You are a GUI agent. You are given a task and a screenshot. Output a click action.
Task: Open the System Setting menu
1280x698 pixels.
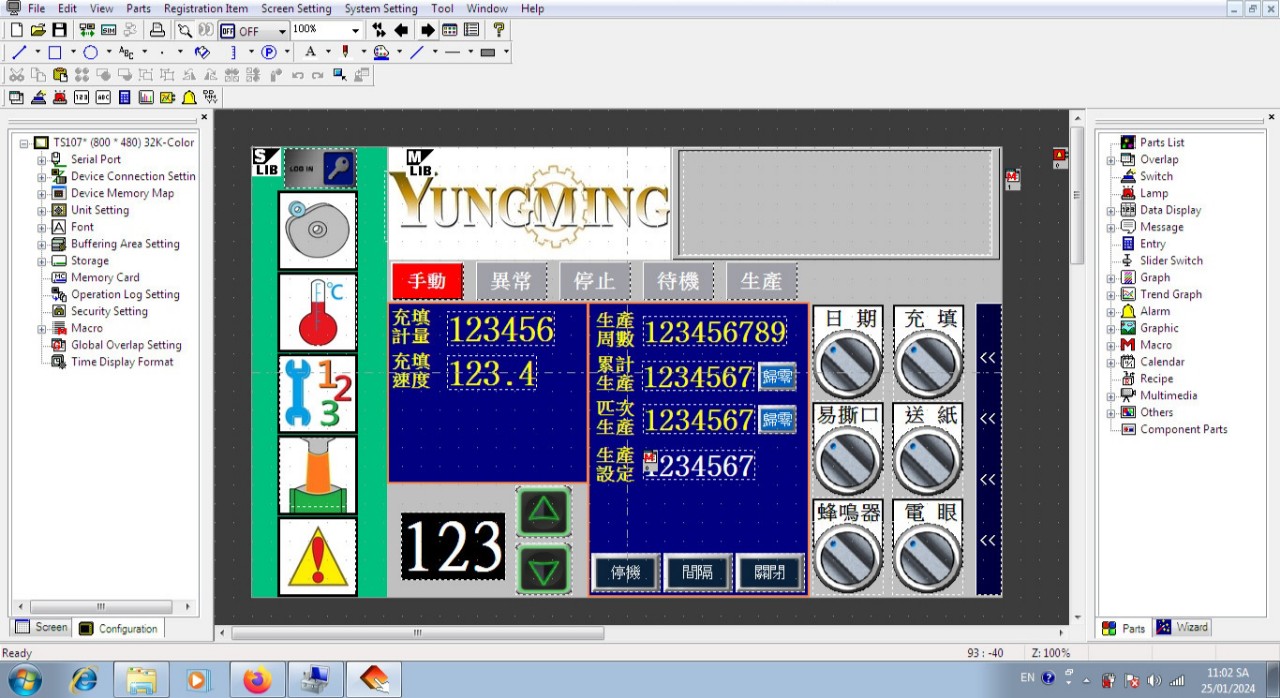(381, 8)
